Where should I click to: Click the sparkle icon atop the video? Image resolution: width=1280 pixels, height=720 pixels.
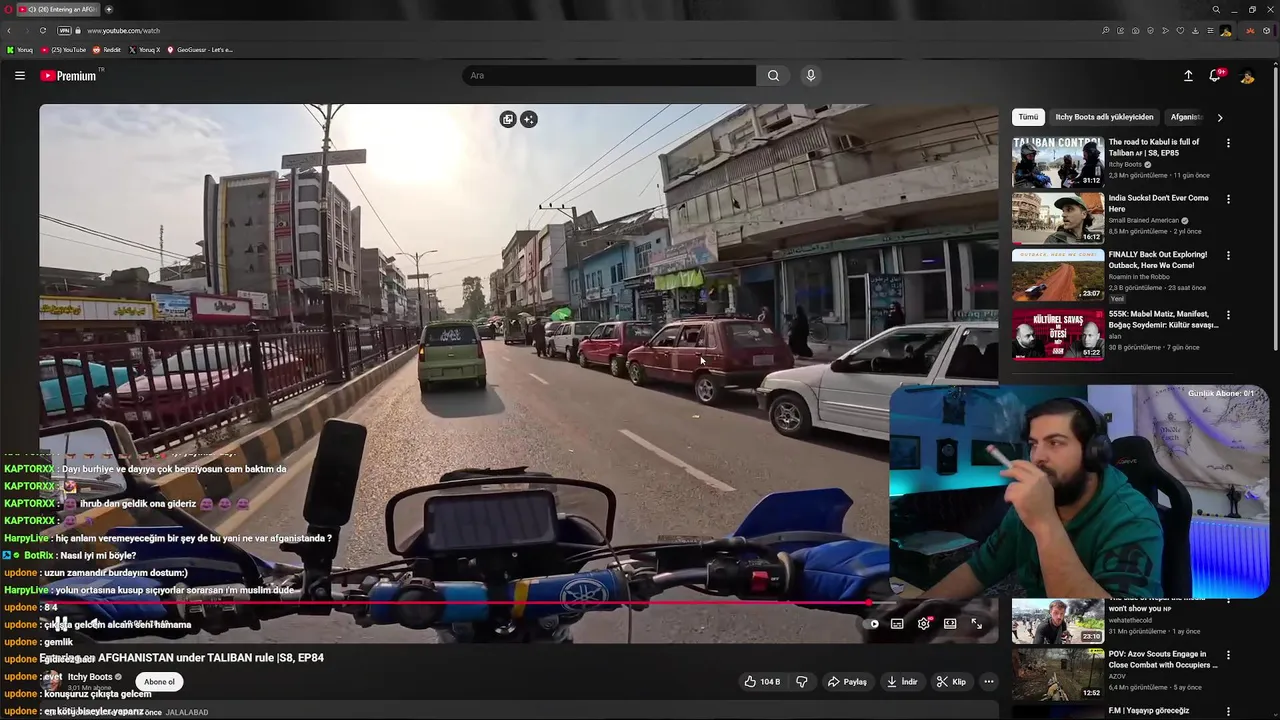pyautogui.click(x=529, y=119)
